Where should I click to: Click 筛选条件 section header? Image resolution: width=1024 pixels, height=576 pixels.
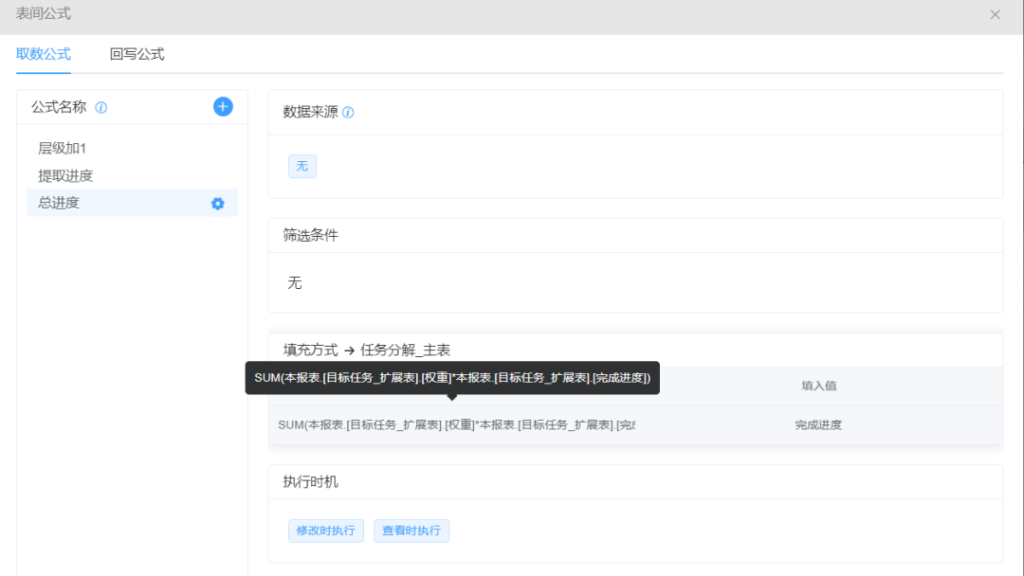310,236
